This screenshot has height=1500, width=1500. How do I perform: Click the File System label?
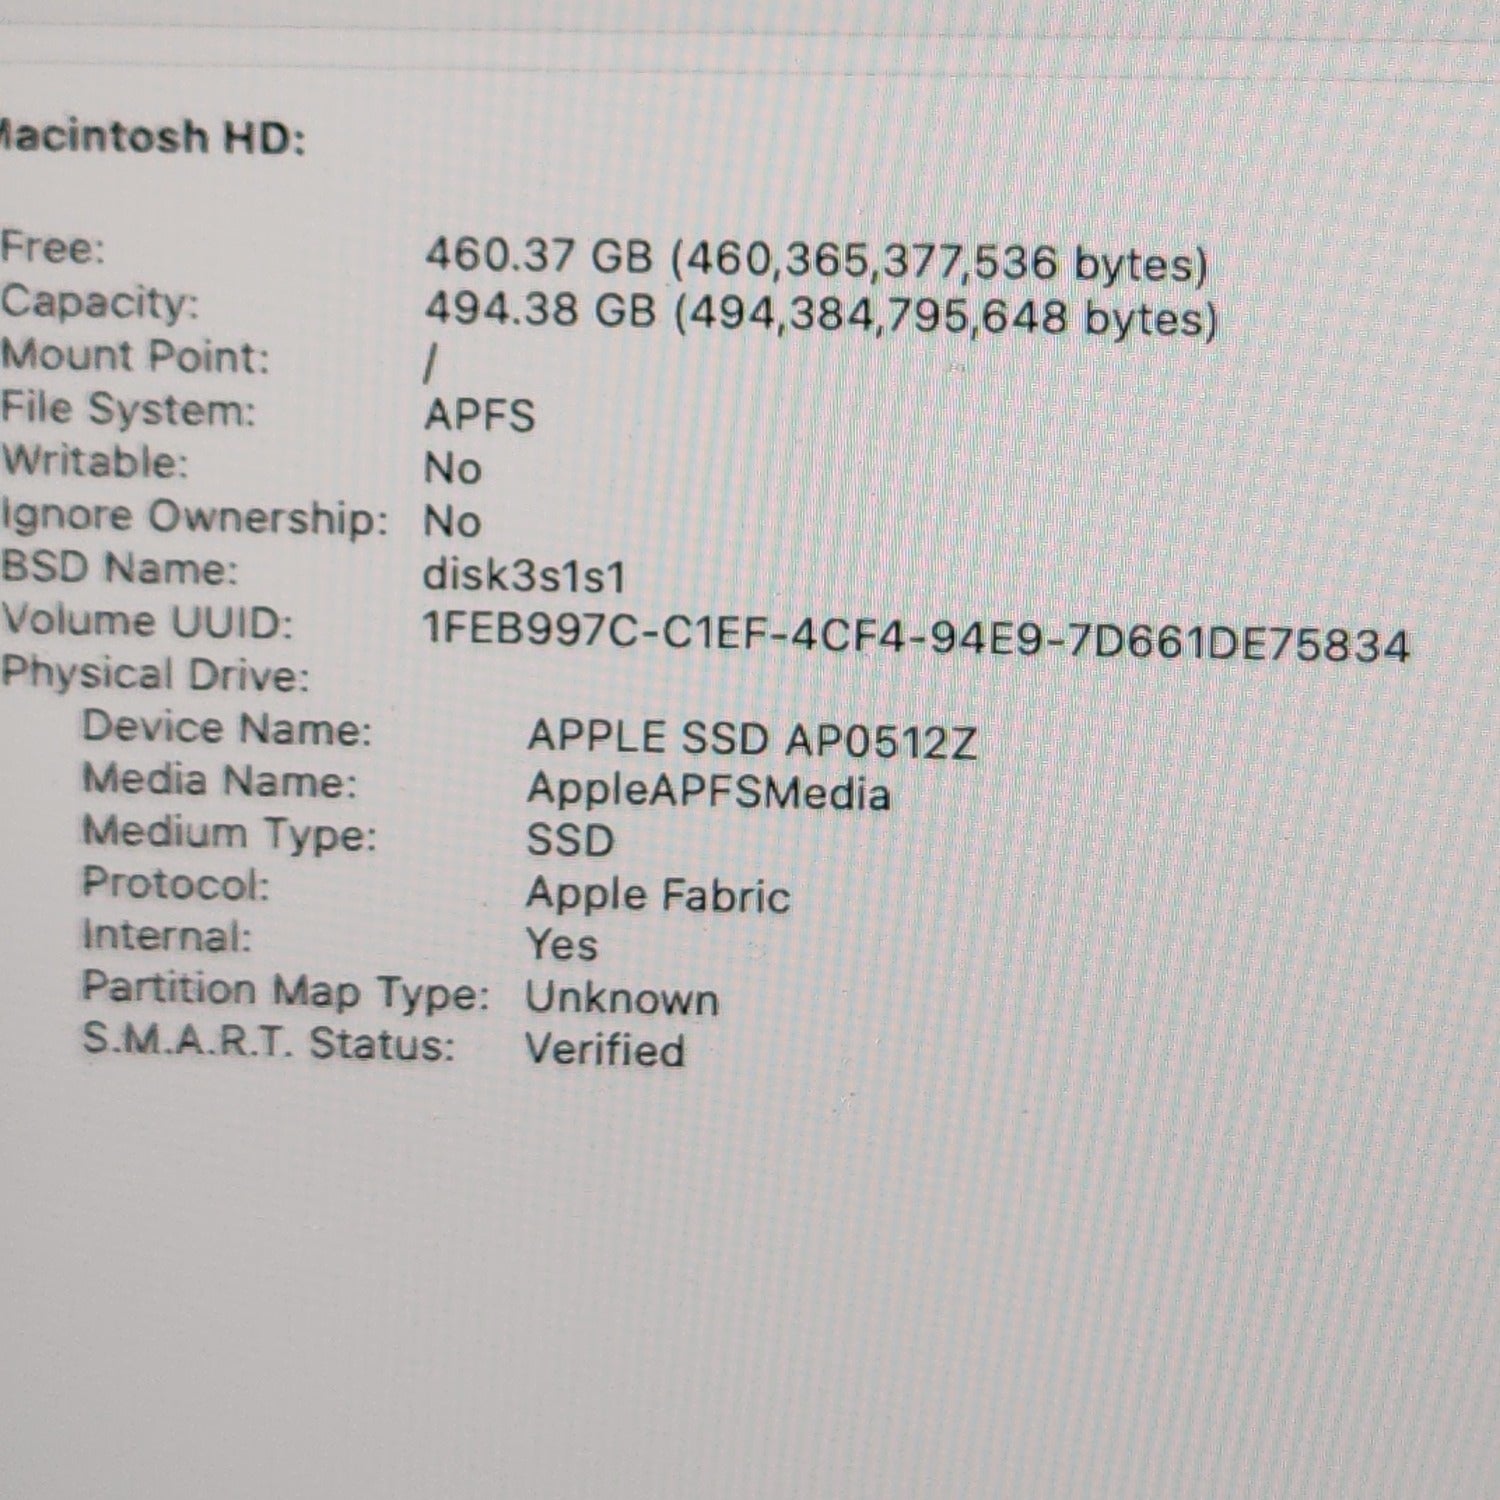pos(128,409)
